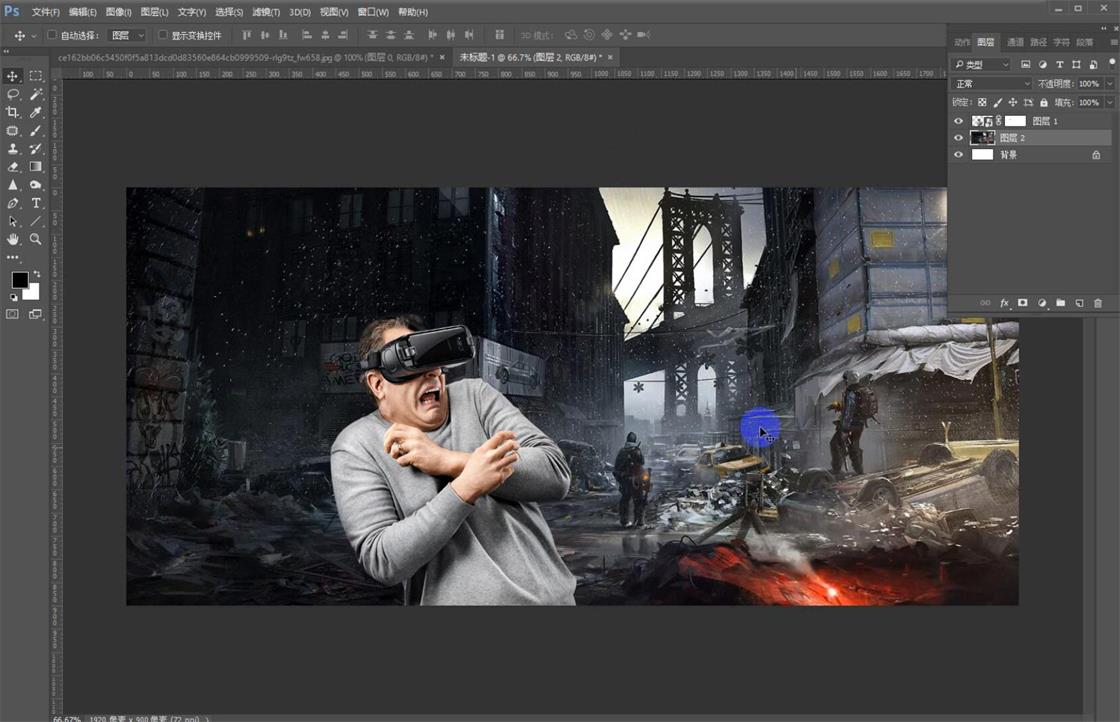Toggle visibility of 图层 1
Screen dimensions: 1120x722
958,121
